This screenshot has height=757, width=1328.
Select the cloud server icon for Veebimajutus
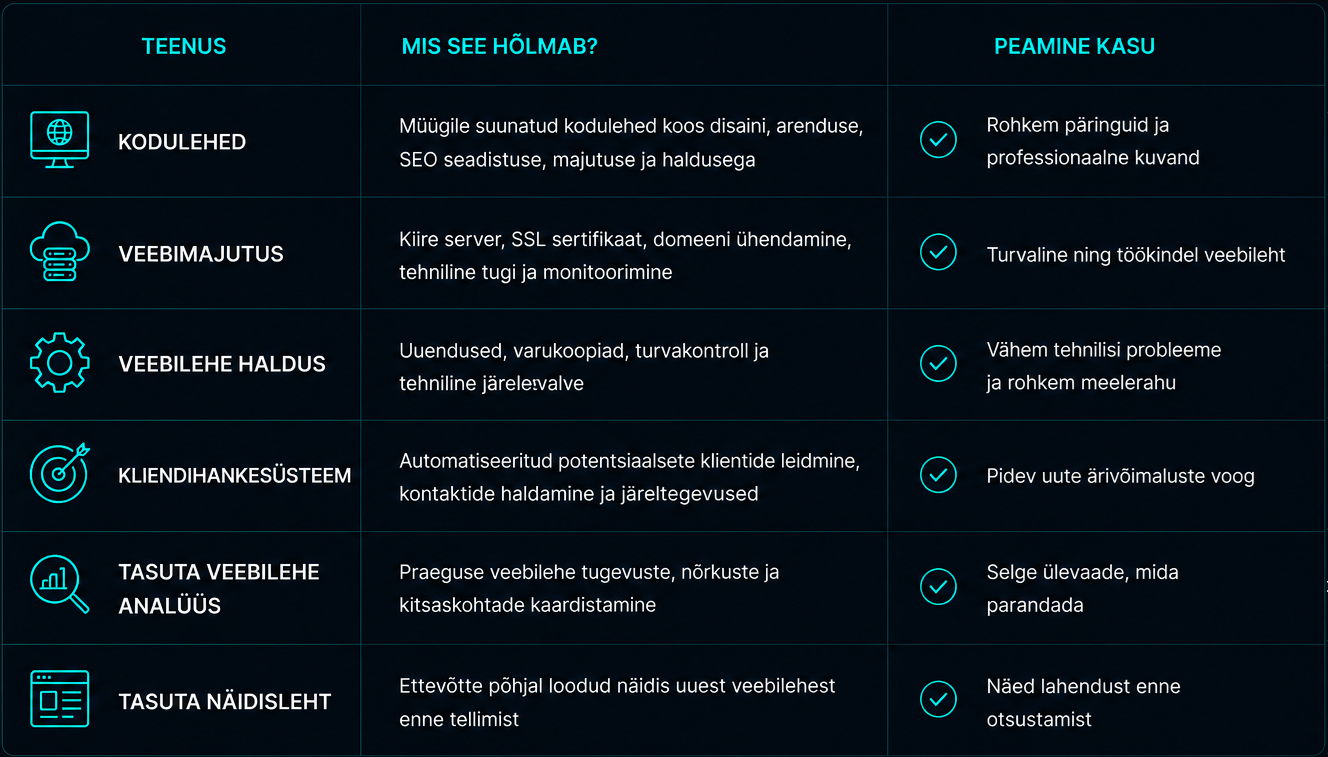click(59, 252)
